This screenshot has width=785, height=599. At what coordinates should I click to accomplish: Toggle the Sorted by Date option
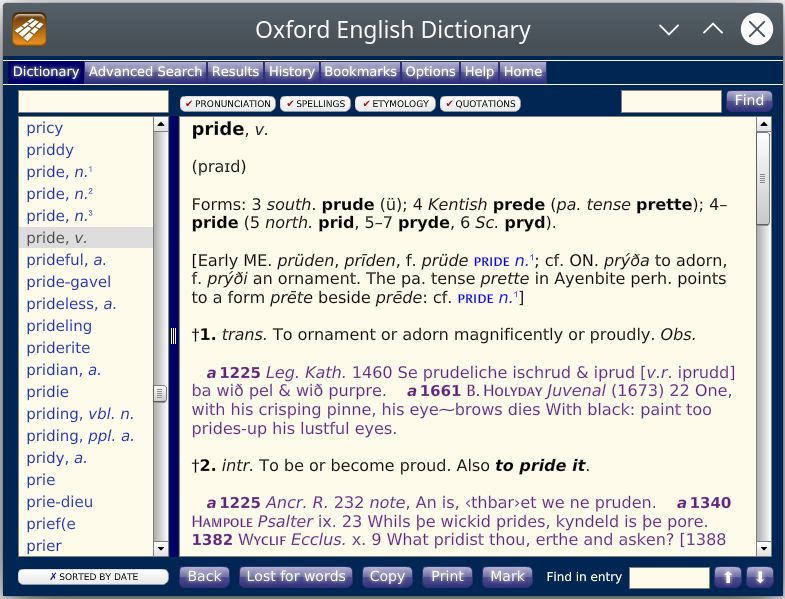tap(93, 577)
